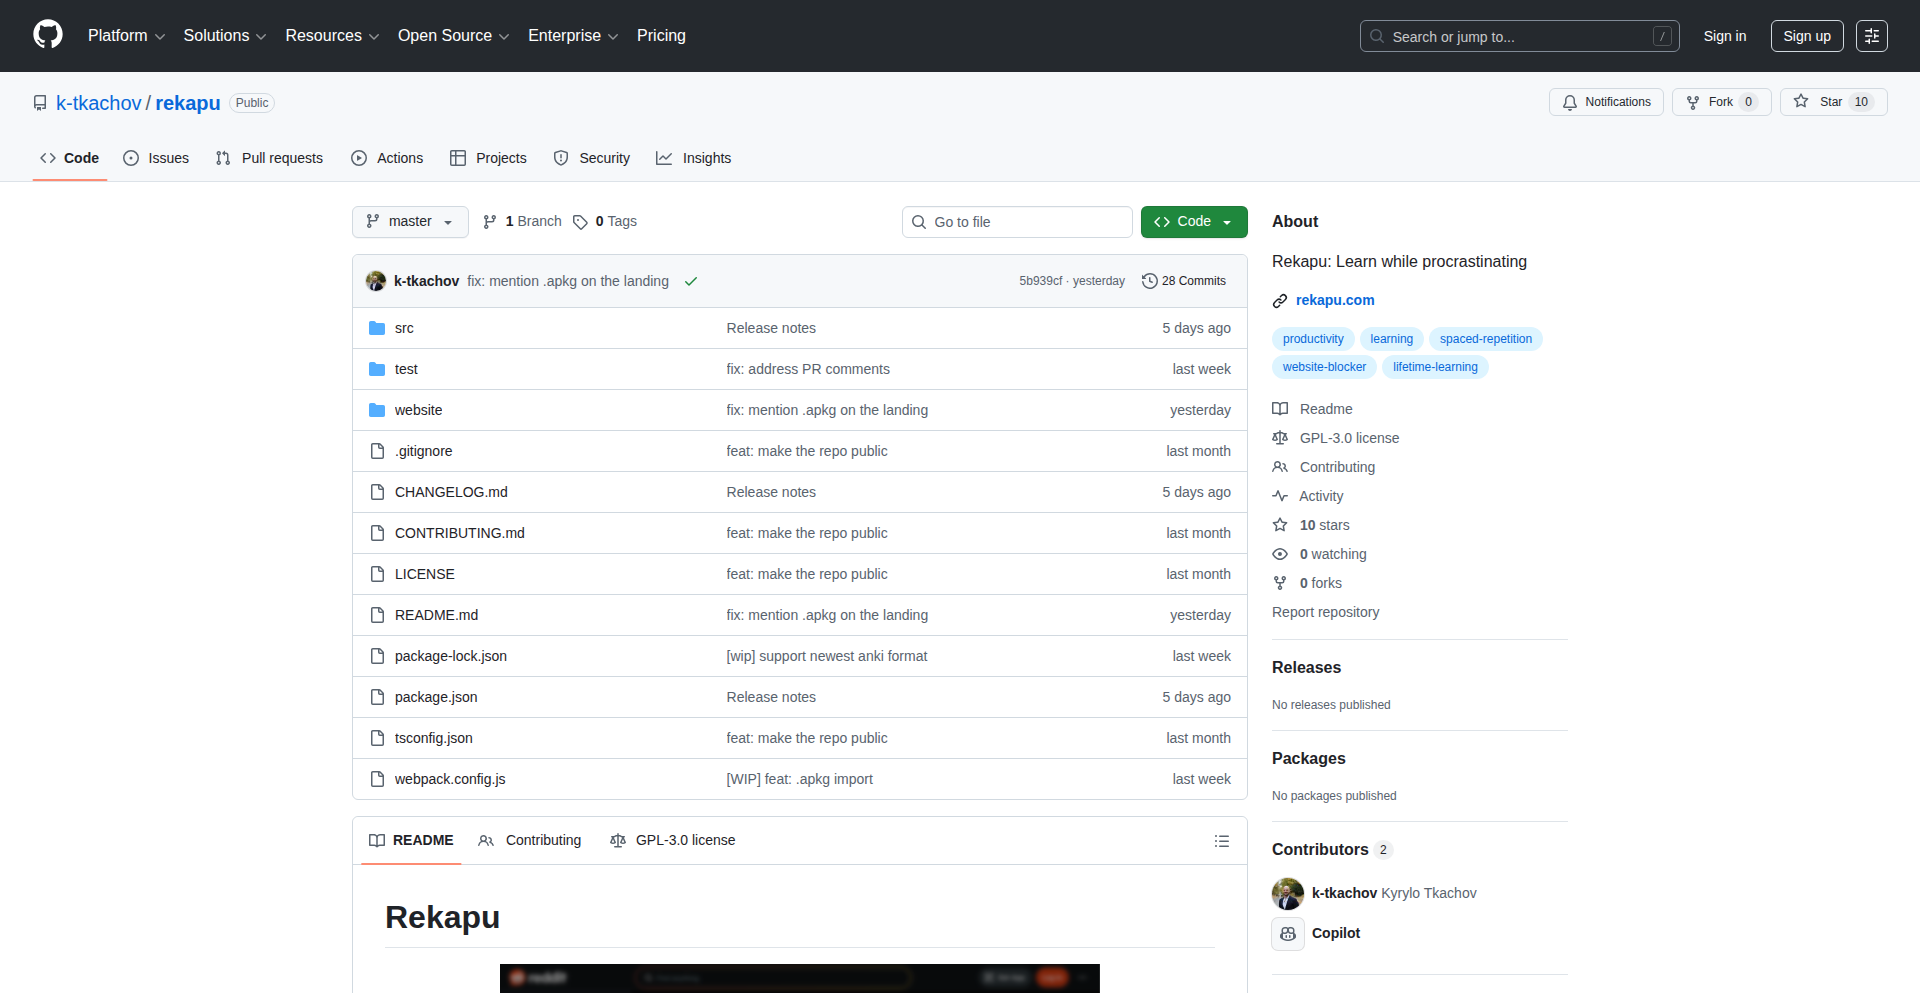Open commit 5b939cf link

tap(1040, 281)
